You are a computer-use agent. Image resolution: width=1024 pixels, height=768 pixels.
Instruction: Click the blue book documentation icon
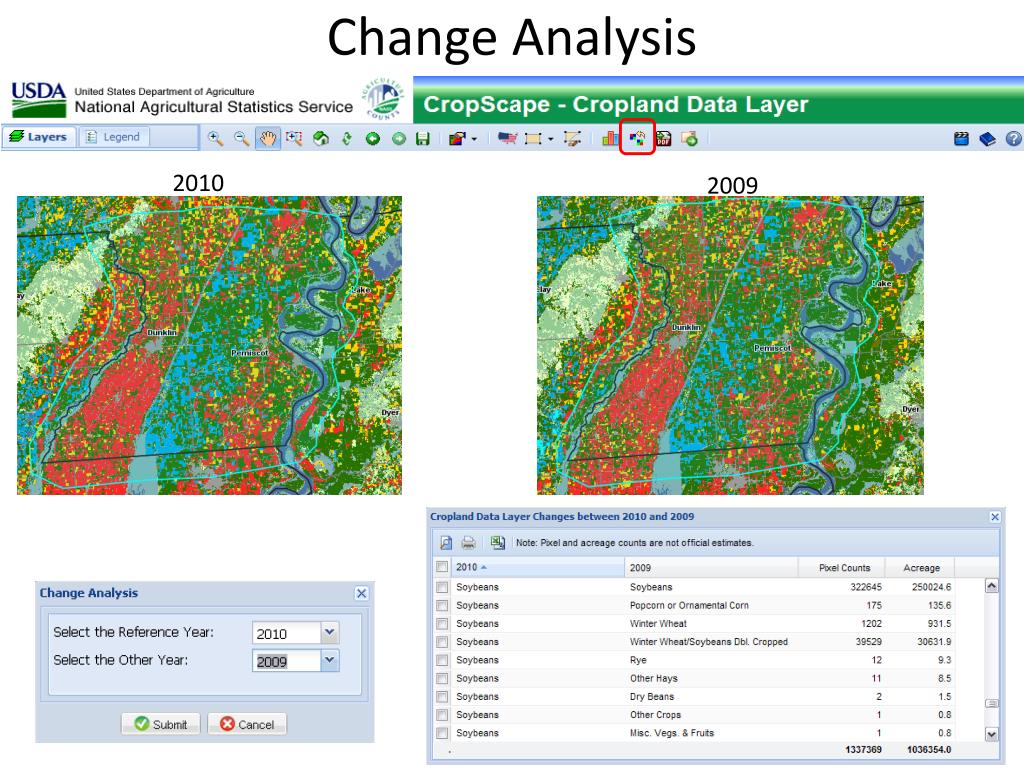click(987, 138)
